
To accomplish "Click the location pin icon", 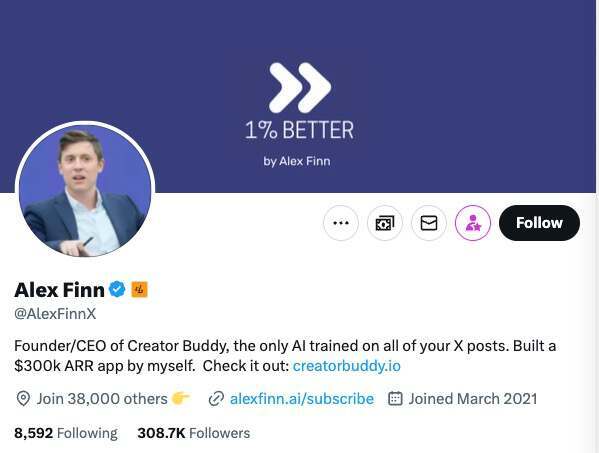I will 23,399.
